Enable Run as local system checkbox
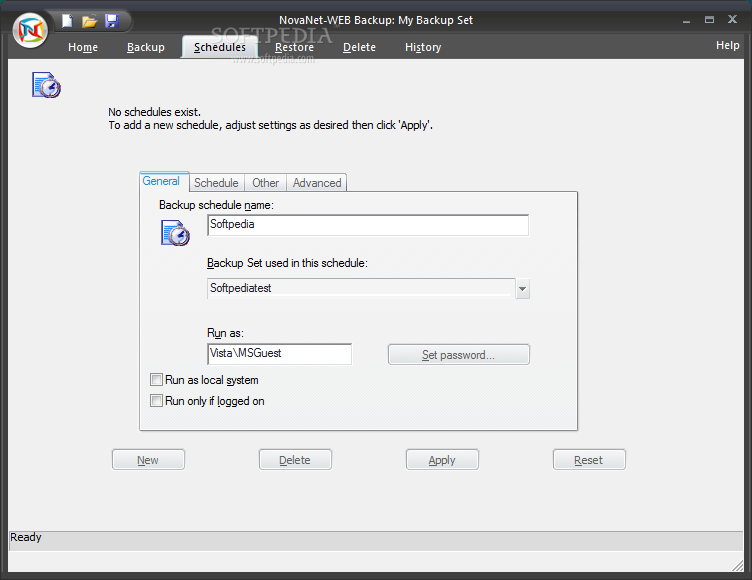This screenshot has width=752, height=580. click(156, 380)
